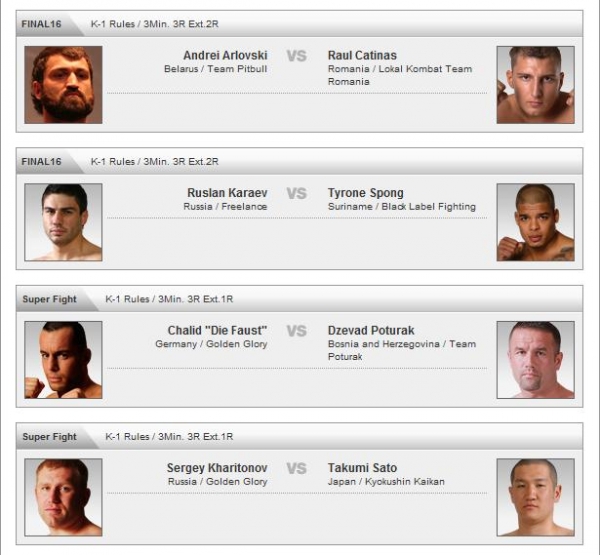
Task: Open Sergey Kharitonov name link
Action: pyautogui.click(x=217, y=468)
